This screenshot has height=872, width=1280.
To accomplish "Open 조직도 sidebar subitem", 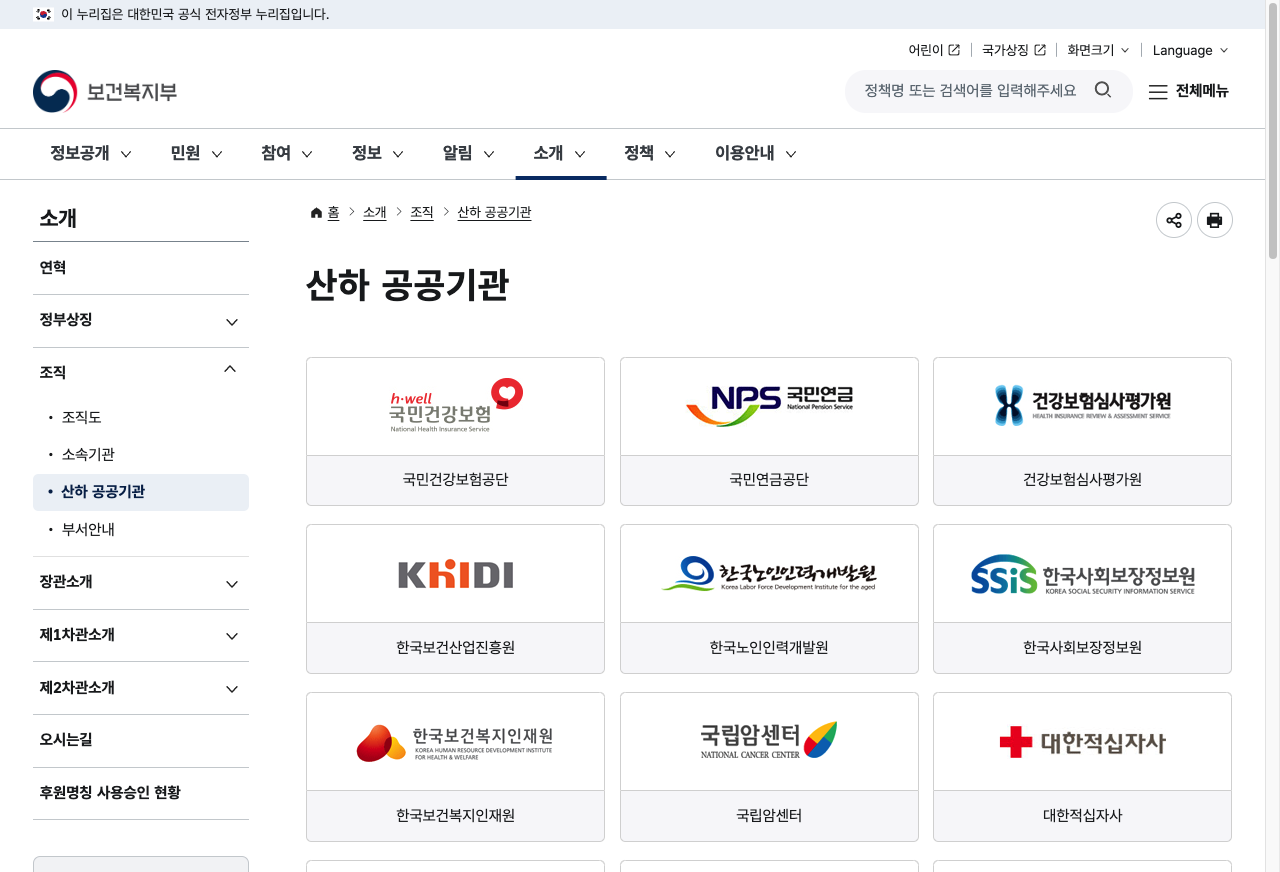I will coord(82,417).
